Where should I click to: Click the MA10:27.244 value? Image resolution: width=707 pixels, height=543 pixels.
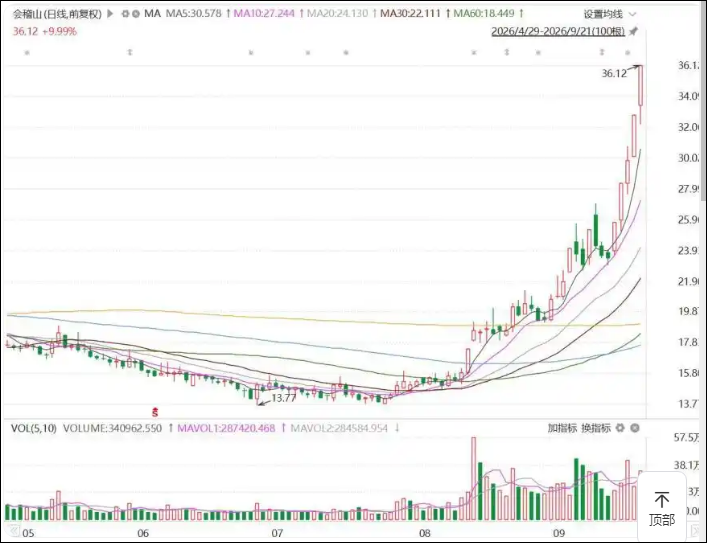264,14
